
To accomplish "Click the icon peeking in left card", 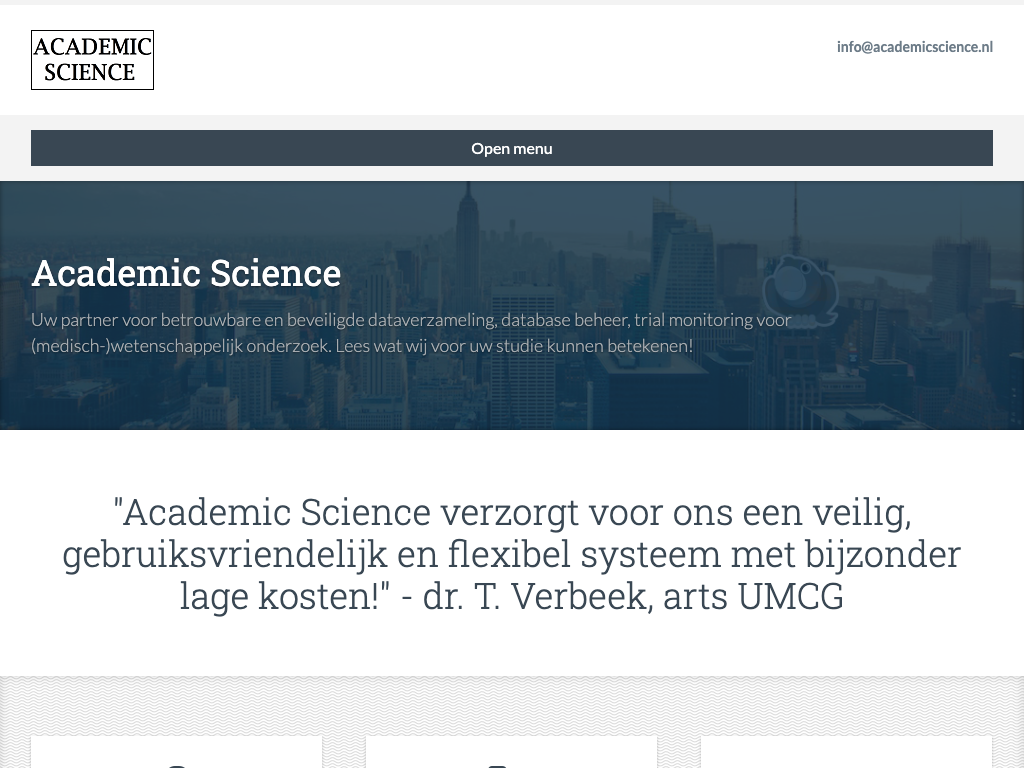I will [176, 764].
